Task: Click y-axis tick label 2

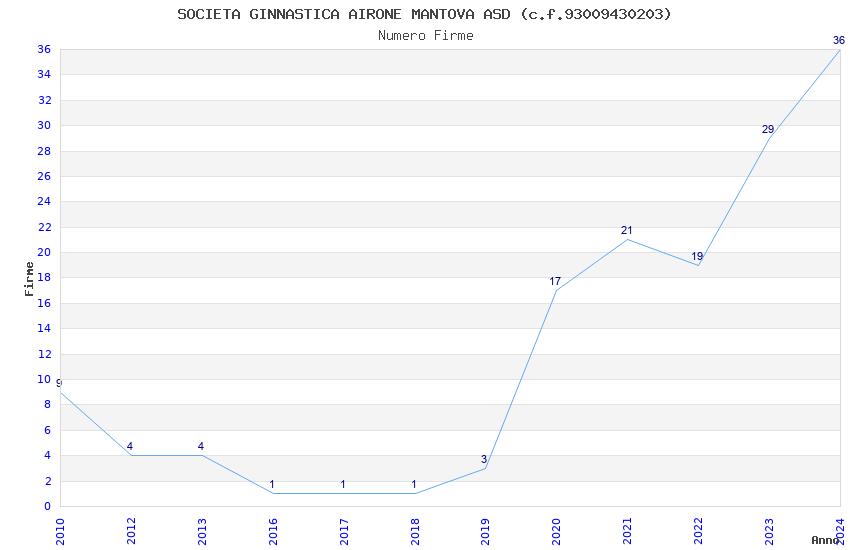Action: pyautogui.click(x=48, y=481)
